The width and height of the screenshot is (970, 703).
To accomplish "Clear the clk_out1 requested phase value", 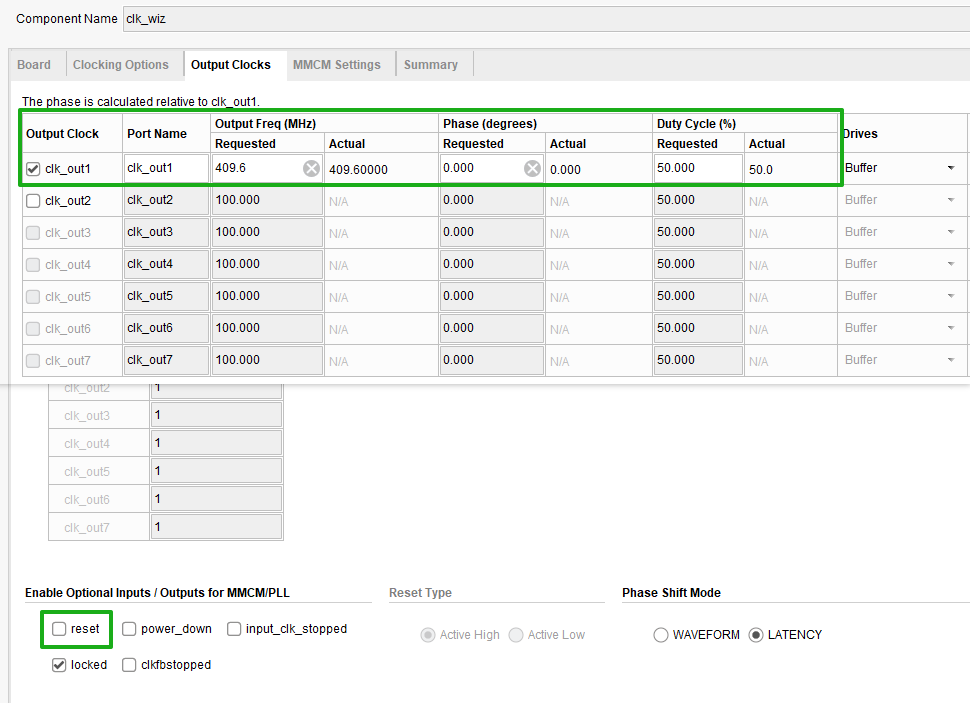I will point(532,169).
